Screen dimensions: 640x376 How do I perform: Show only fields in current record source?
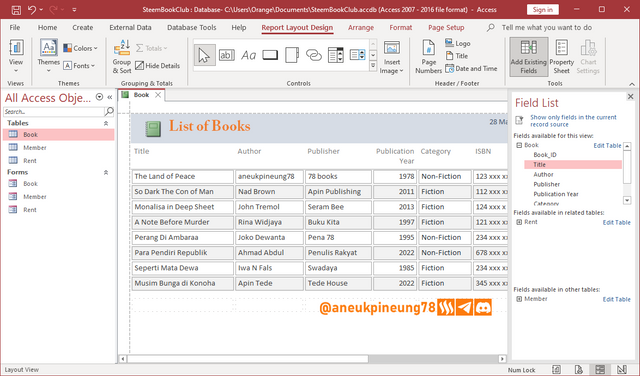coord(573,120)
